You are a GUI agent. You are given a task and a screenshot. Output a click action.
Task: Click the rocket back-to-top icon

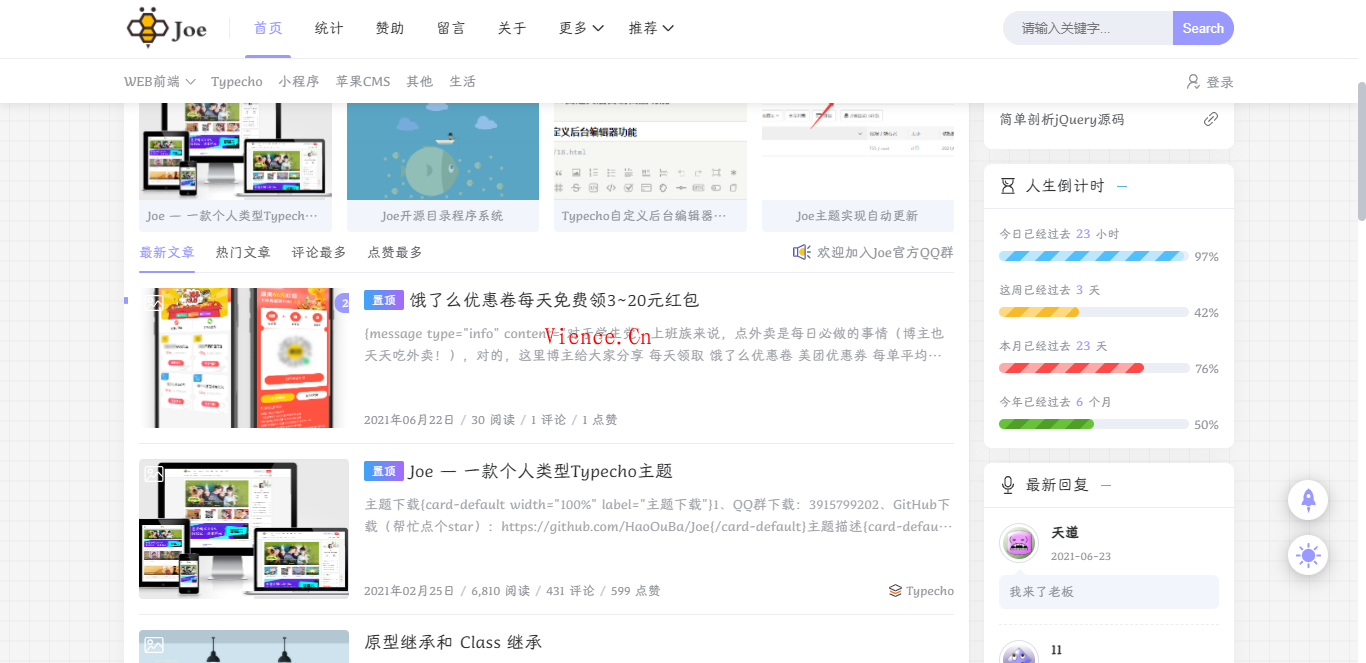(x=1308, y=499)
